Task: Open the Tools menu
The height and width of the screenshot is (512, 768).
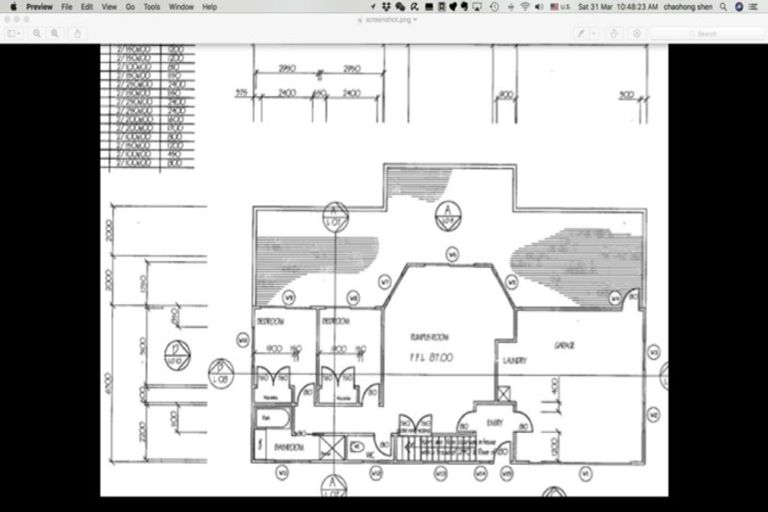Action: (x=151, y=6)
